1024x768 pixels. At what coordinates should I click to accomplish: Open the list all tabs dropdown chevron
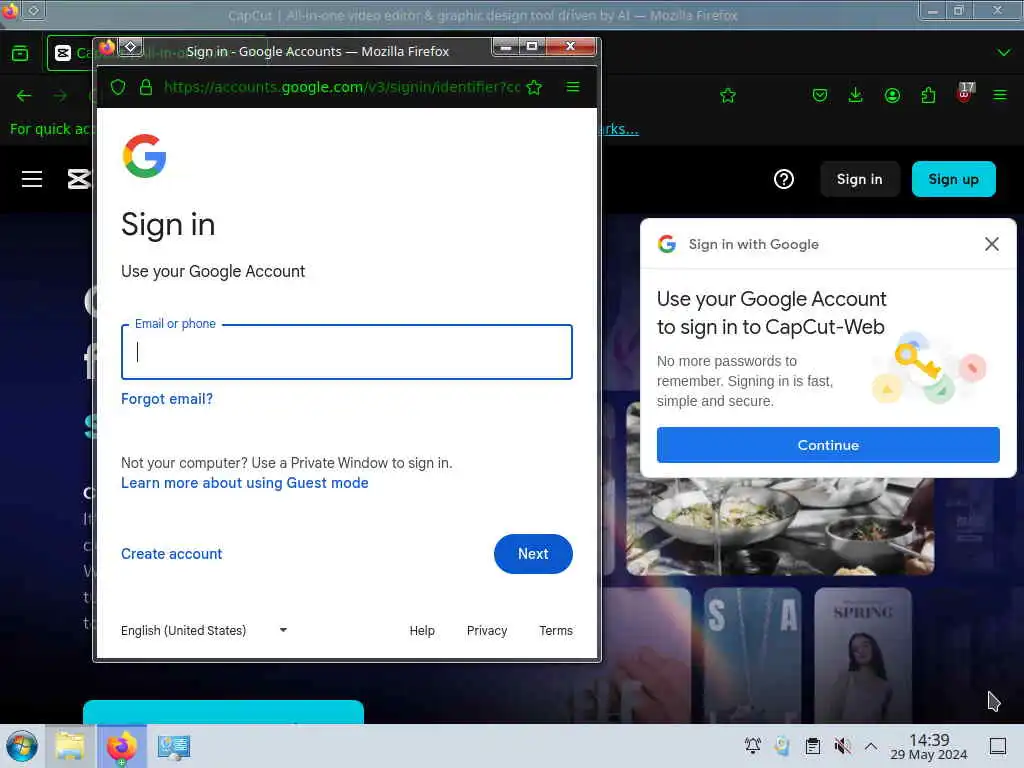1004,53
